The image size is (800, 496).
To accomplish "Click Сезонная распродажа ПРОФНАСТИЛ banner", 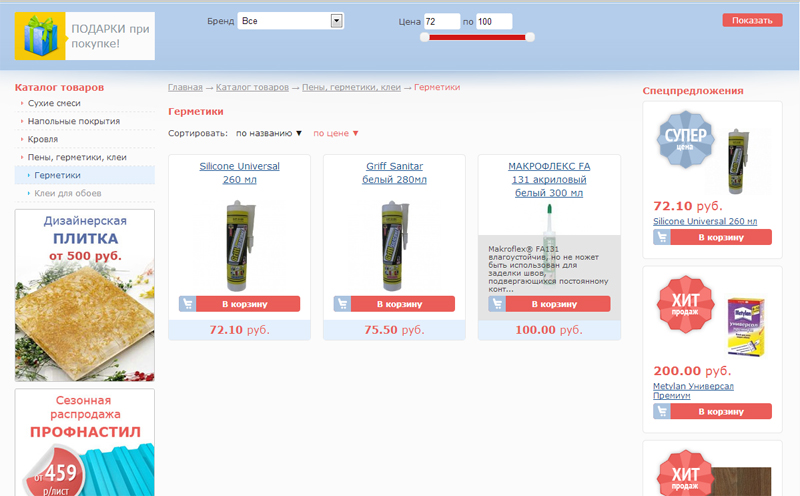I will [85, 442].
